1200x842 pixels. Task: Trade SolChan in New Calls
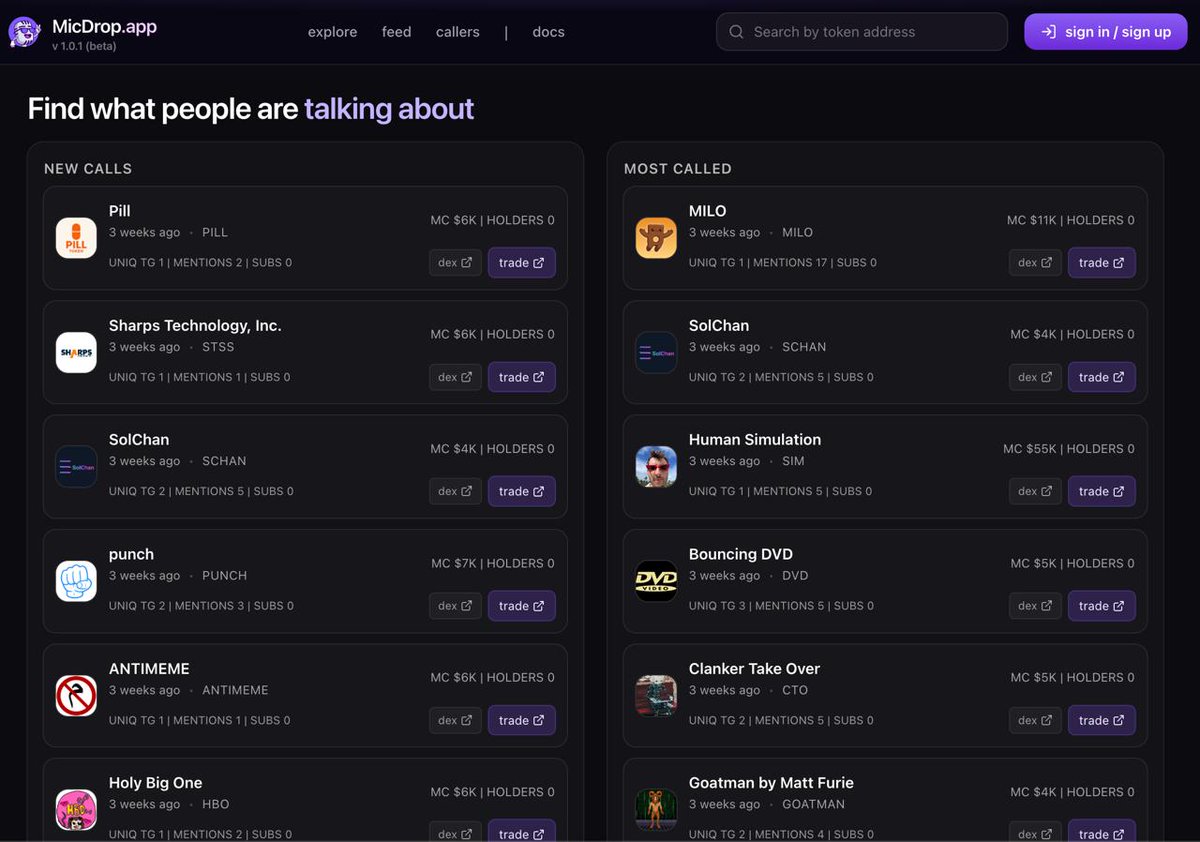click(x=522, y=492)
